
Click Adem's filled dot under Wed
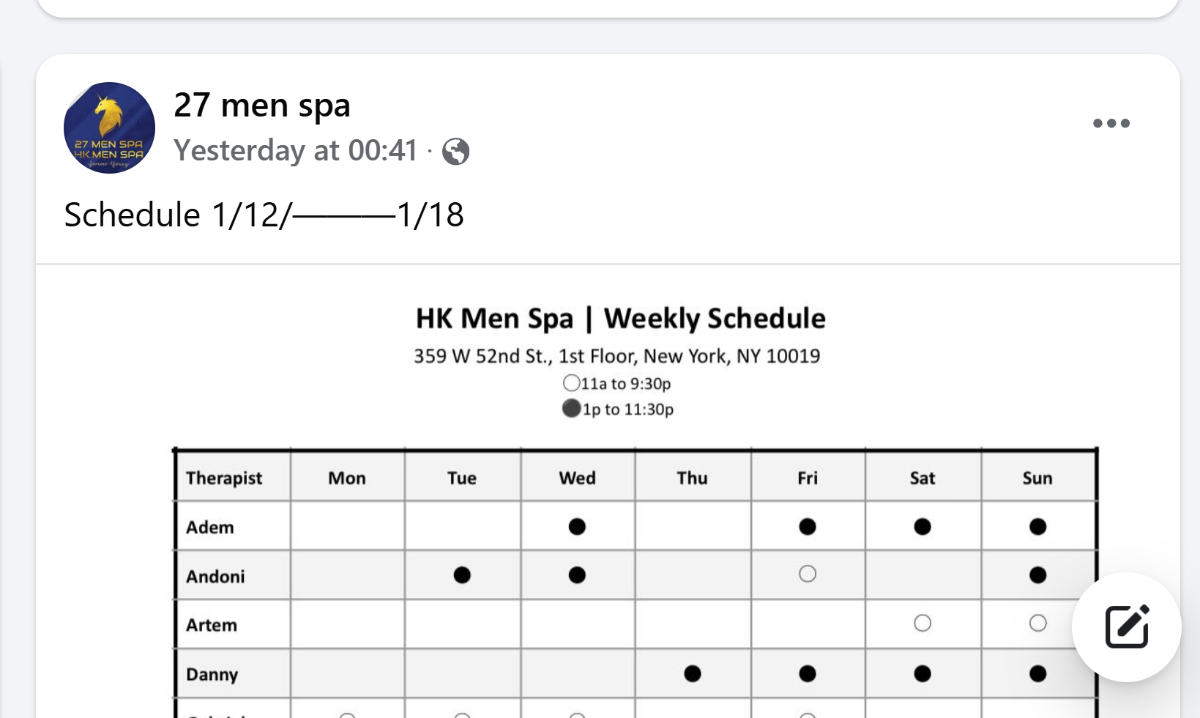click(577, 527)
